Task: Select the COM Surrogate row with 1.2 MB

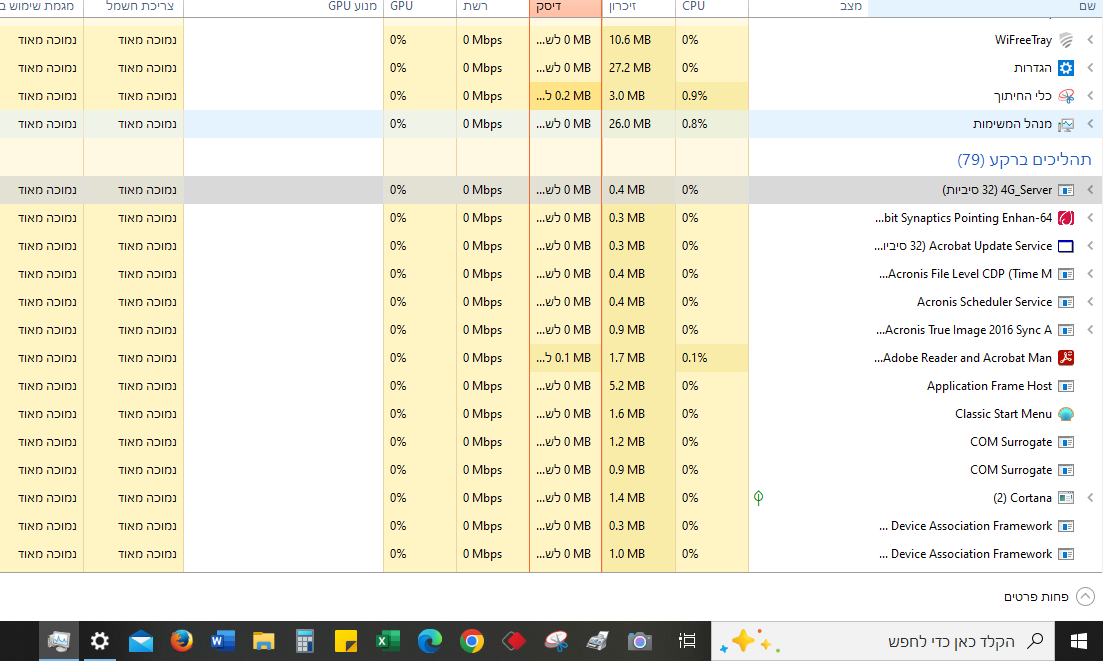Action: [x=552, y=442]
